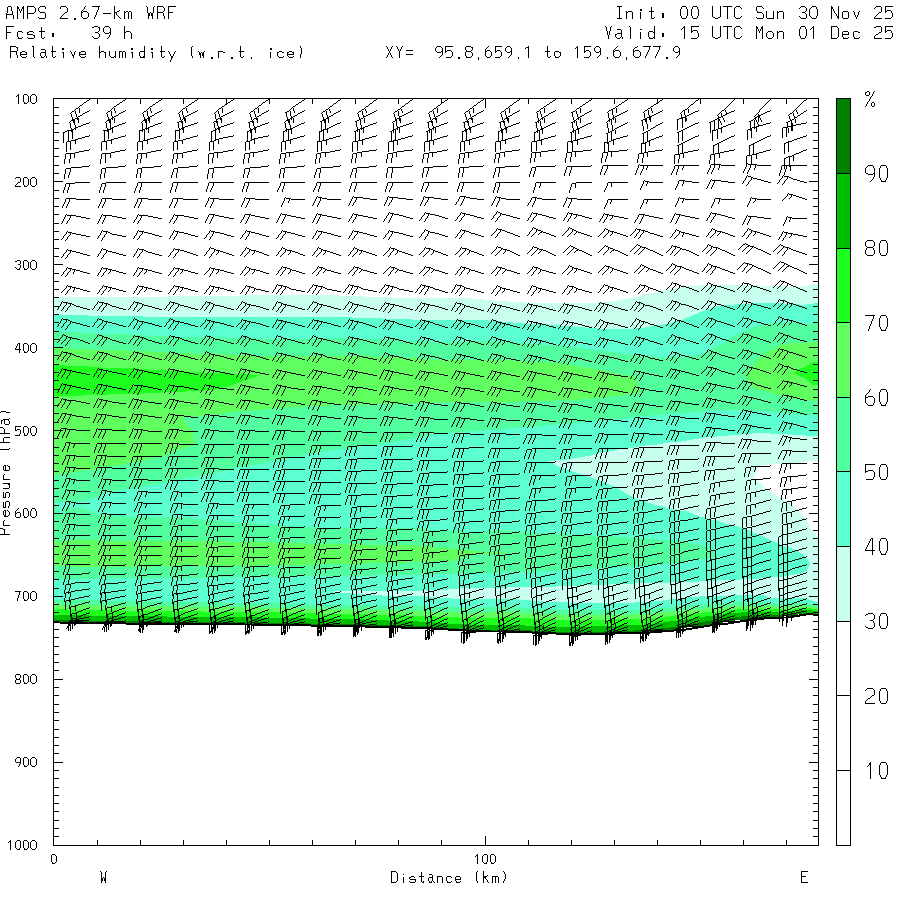The image size is (900, 900).
Task: Click the 'E' east endpoint label
Action: (x=804, y=878)
